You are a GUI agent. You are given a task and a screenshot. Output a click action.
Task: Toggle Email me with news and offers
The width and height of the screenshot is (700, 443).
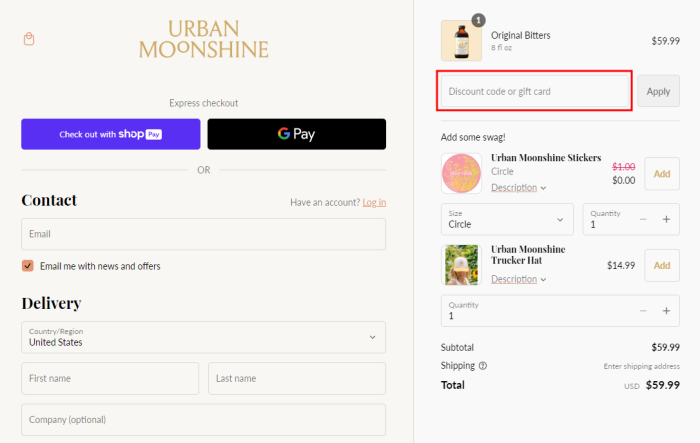pos(28,266)
